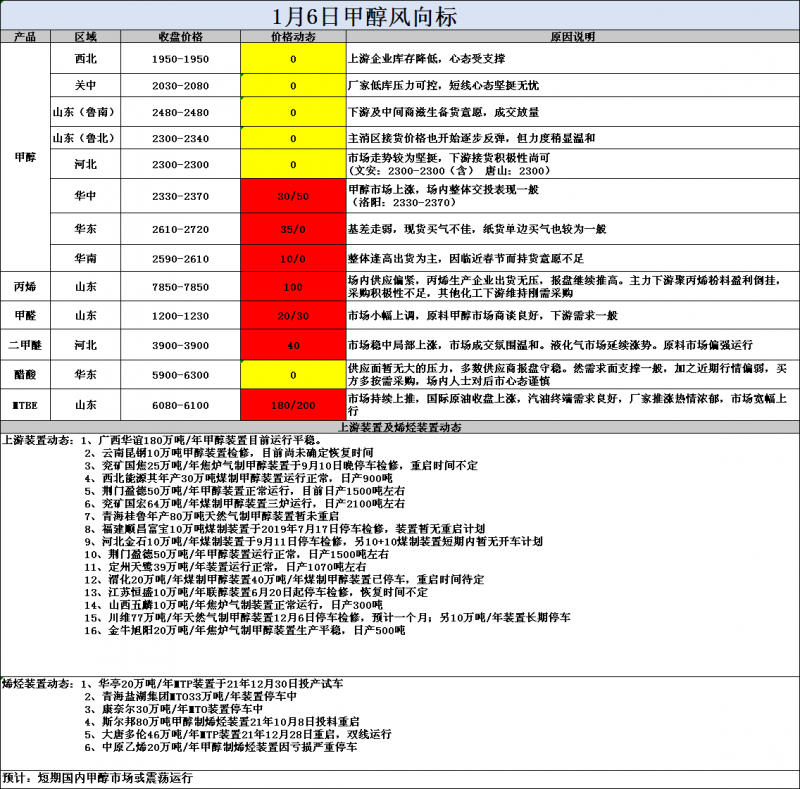Select the price cell '2300-2340'
The width and height of the screenshot is (800, 789).
click(x=180, y=138)
